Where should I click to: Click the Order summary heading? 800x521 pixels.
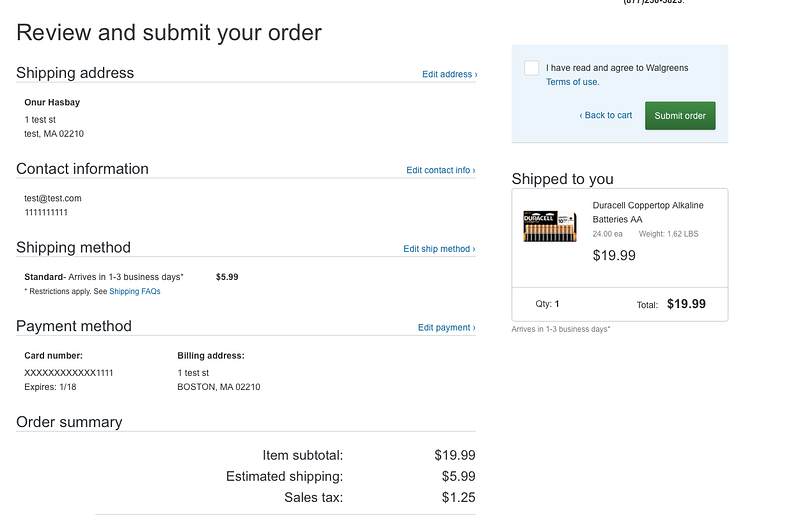(x=69, y=422)
